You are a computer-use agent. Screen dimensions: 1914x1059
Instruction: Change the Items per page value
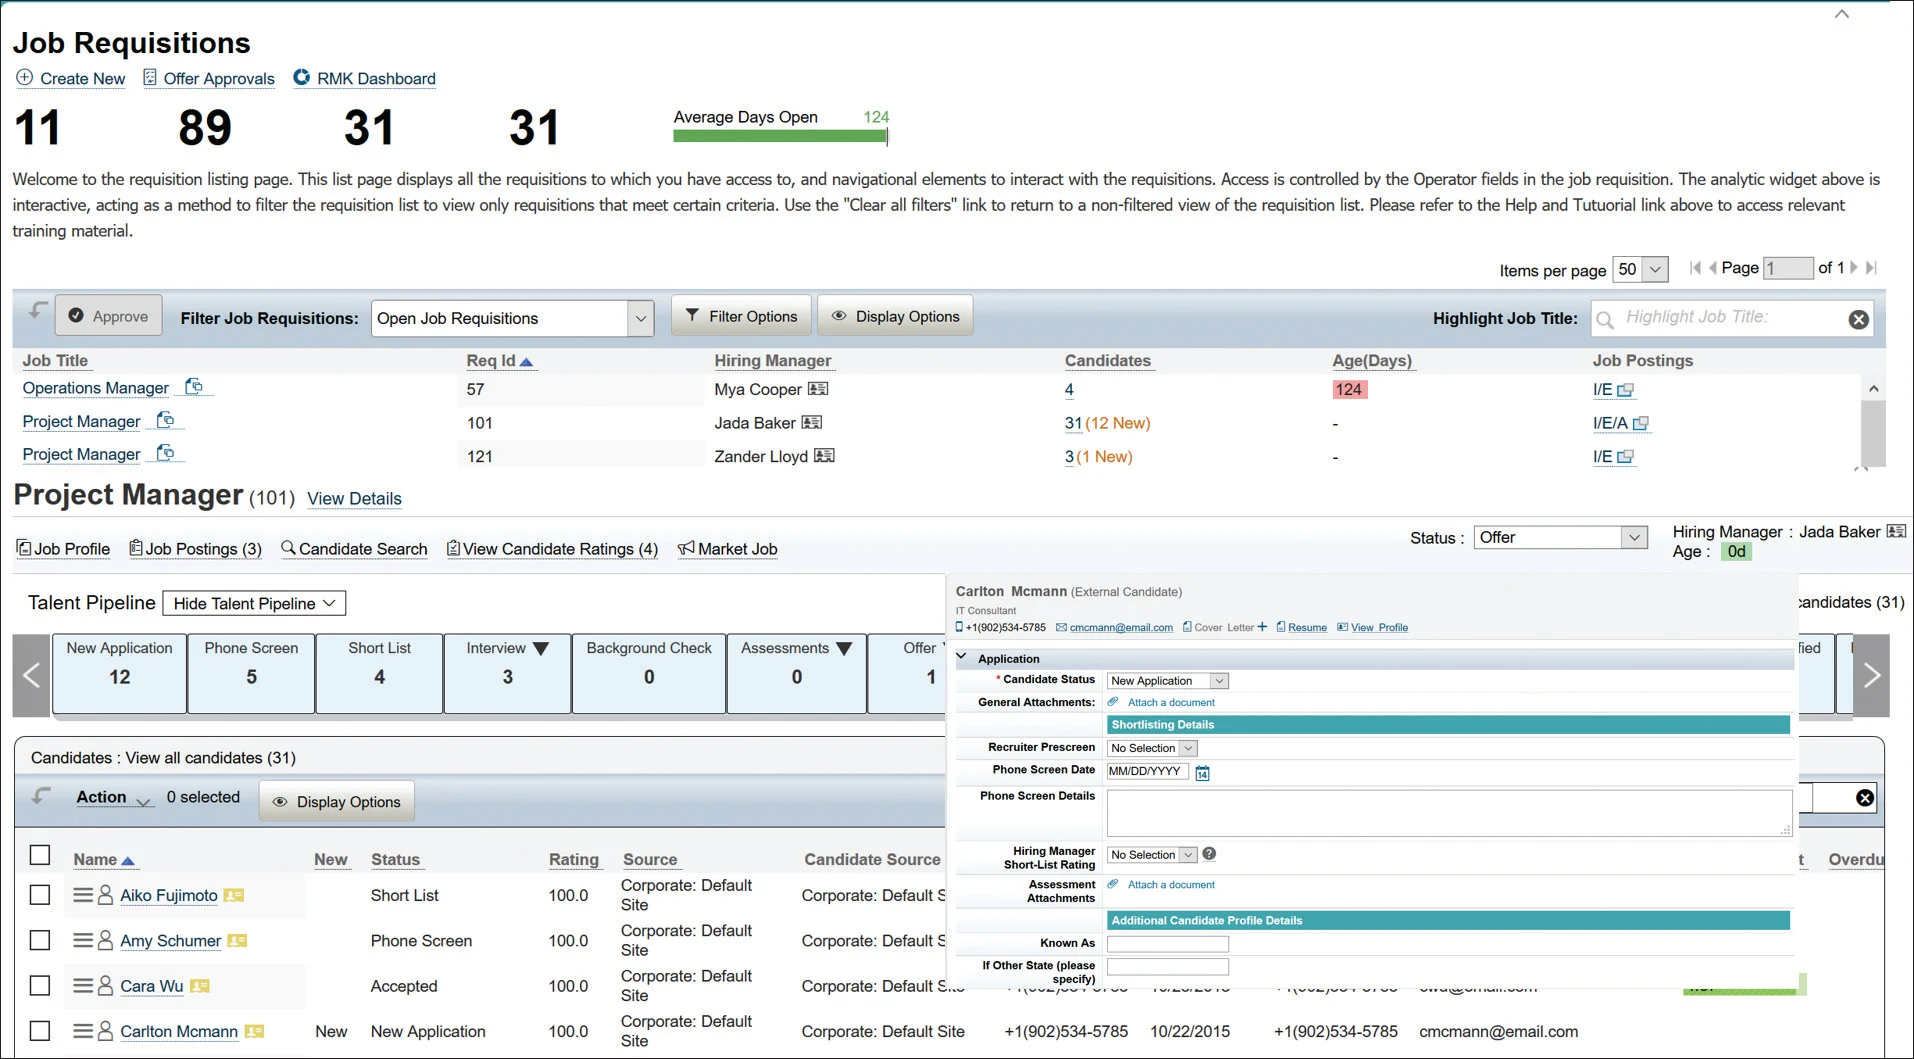tap(1640, 269)
